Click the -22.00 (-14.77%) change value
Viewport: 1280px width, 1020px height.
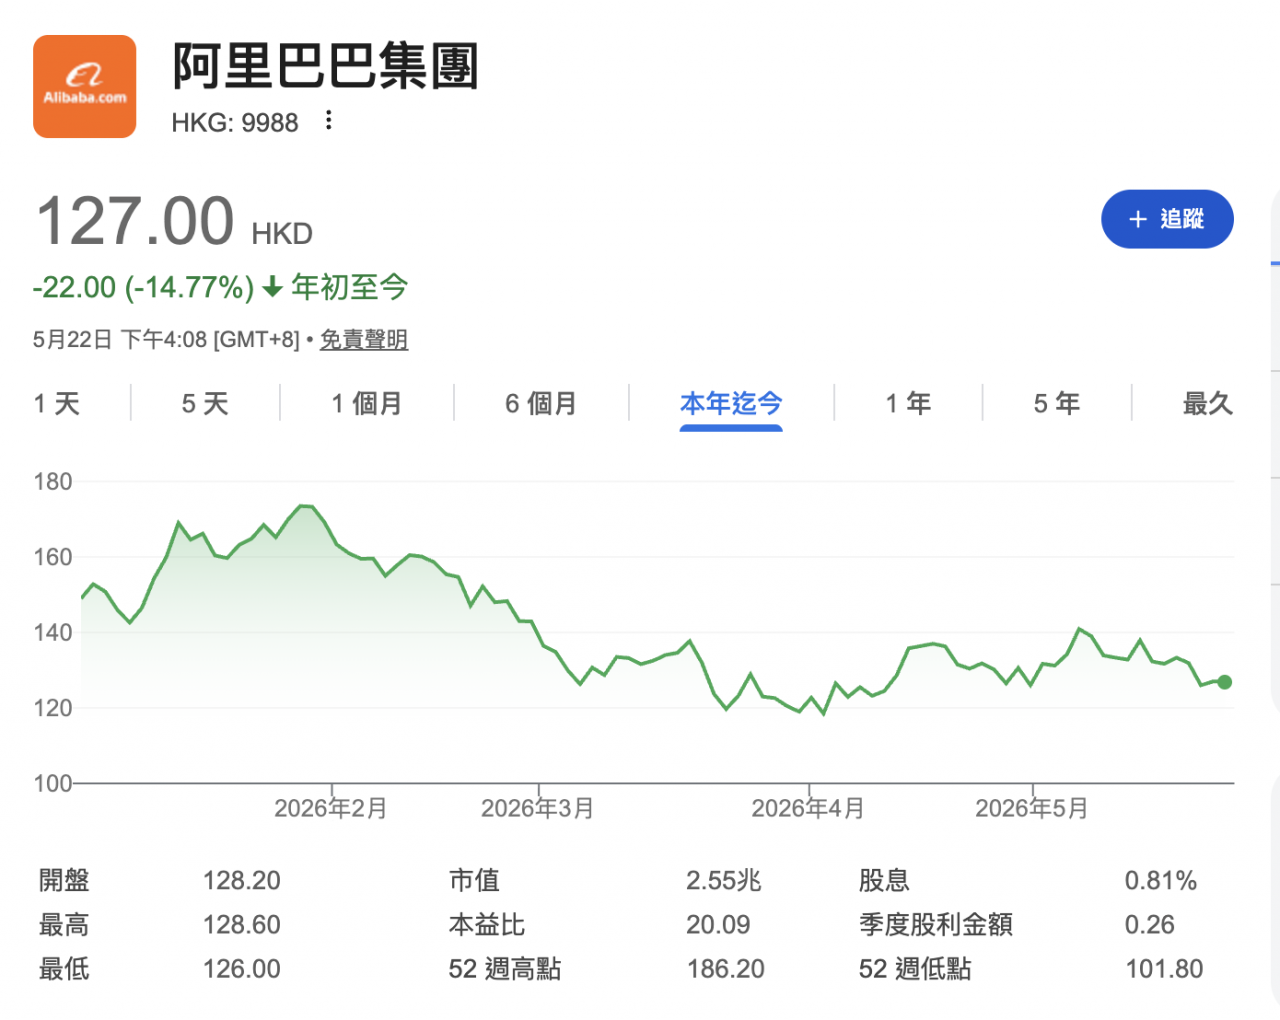(143, 288)
